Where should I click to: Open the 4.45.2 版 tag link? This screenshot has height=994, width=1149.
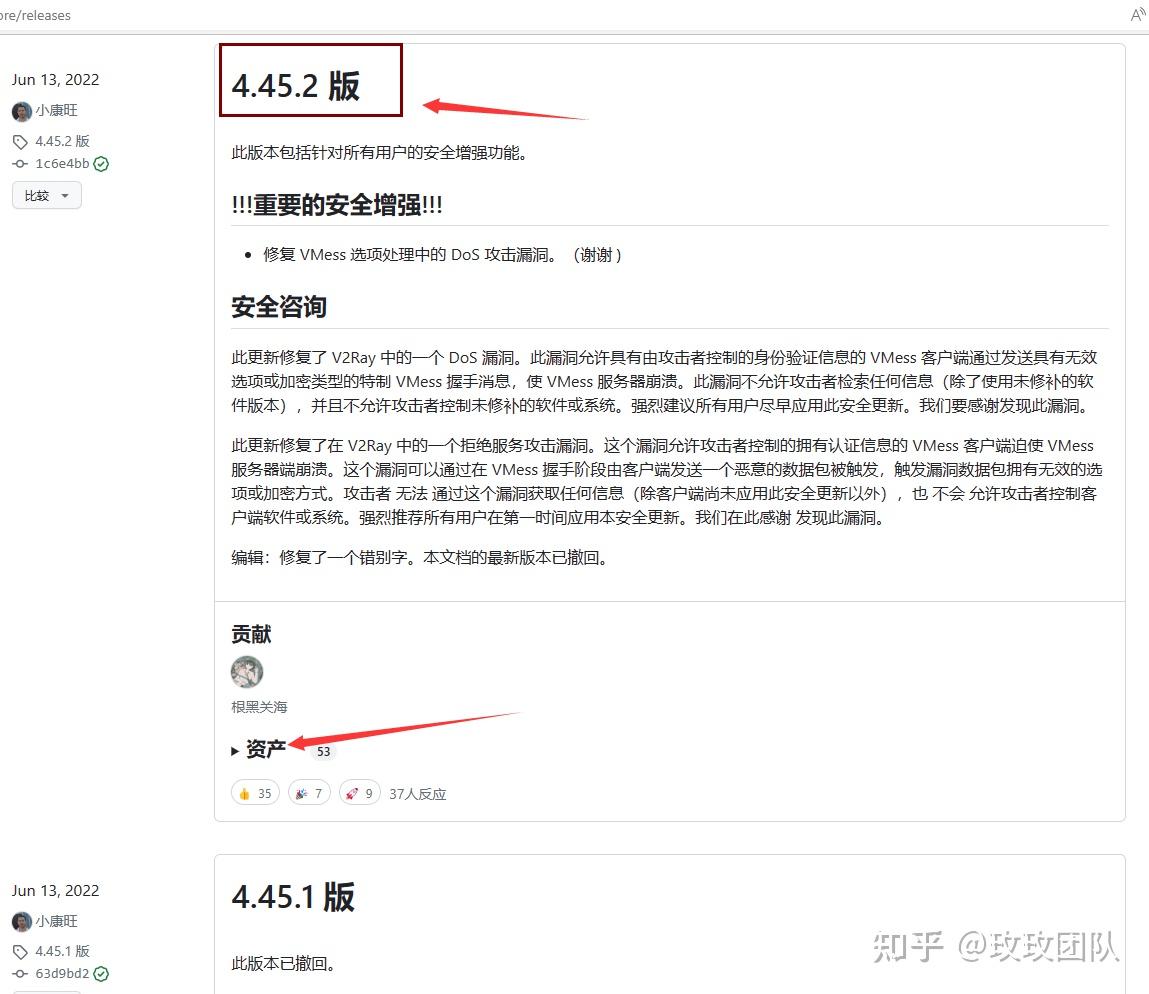[x=62, y=141]
